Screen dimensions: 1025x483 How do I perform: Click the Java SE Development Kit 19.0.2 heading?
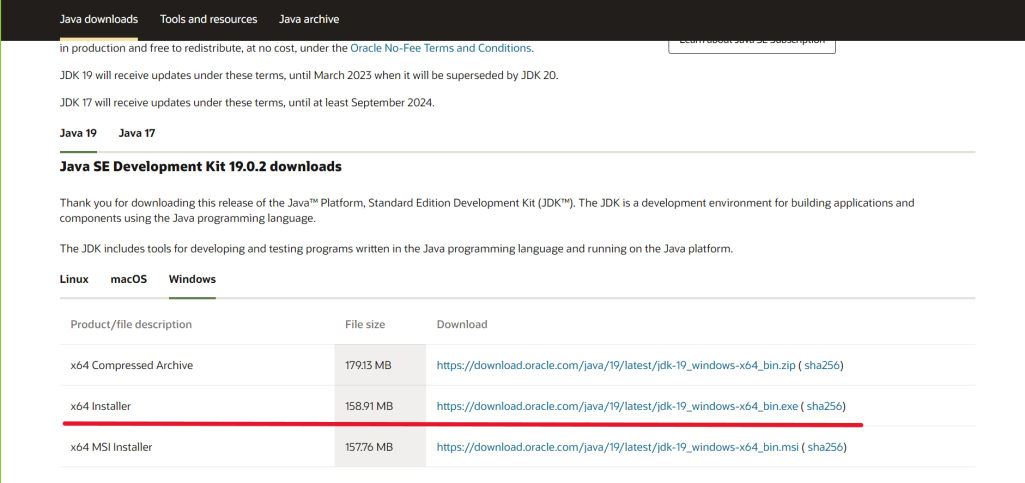(201, 167)
